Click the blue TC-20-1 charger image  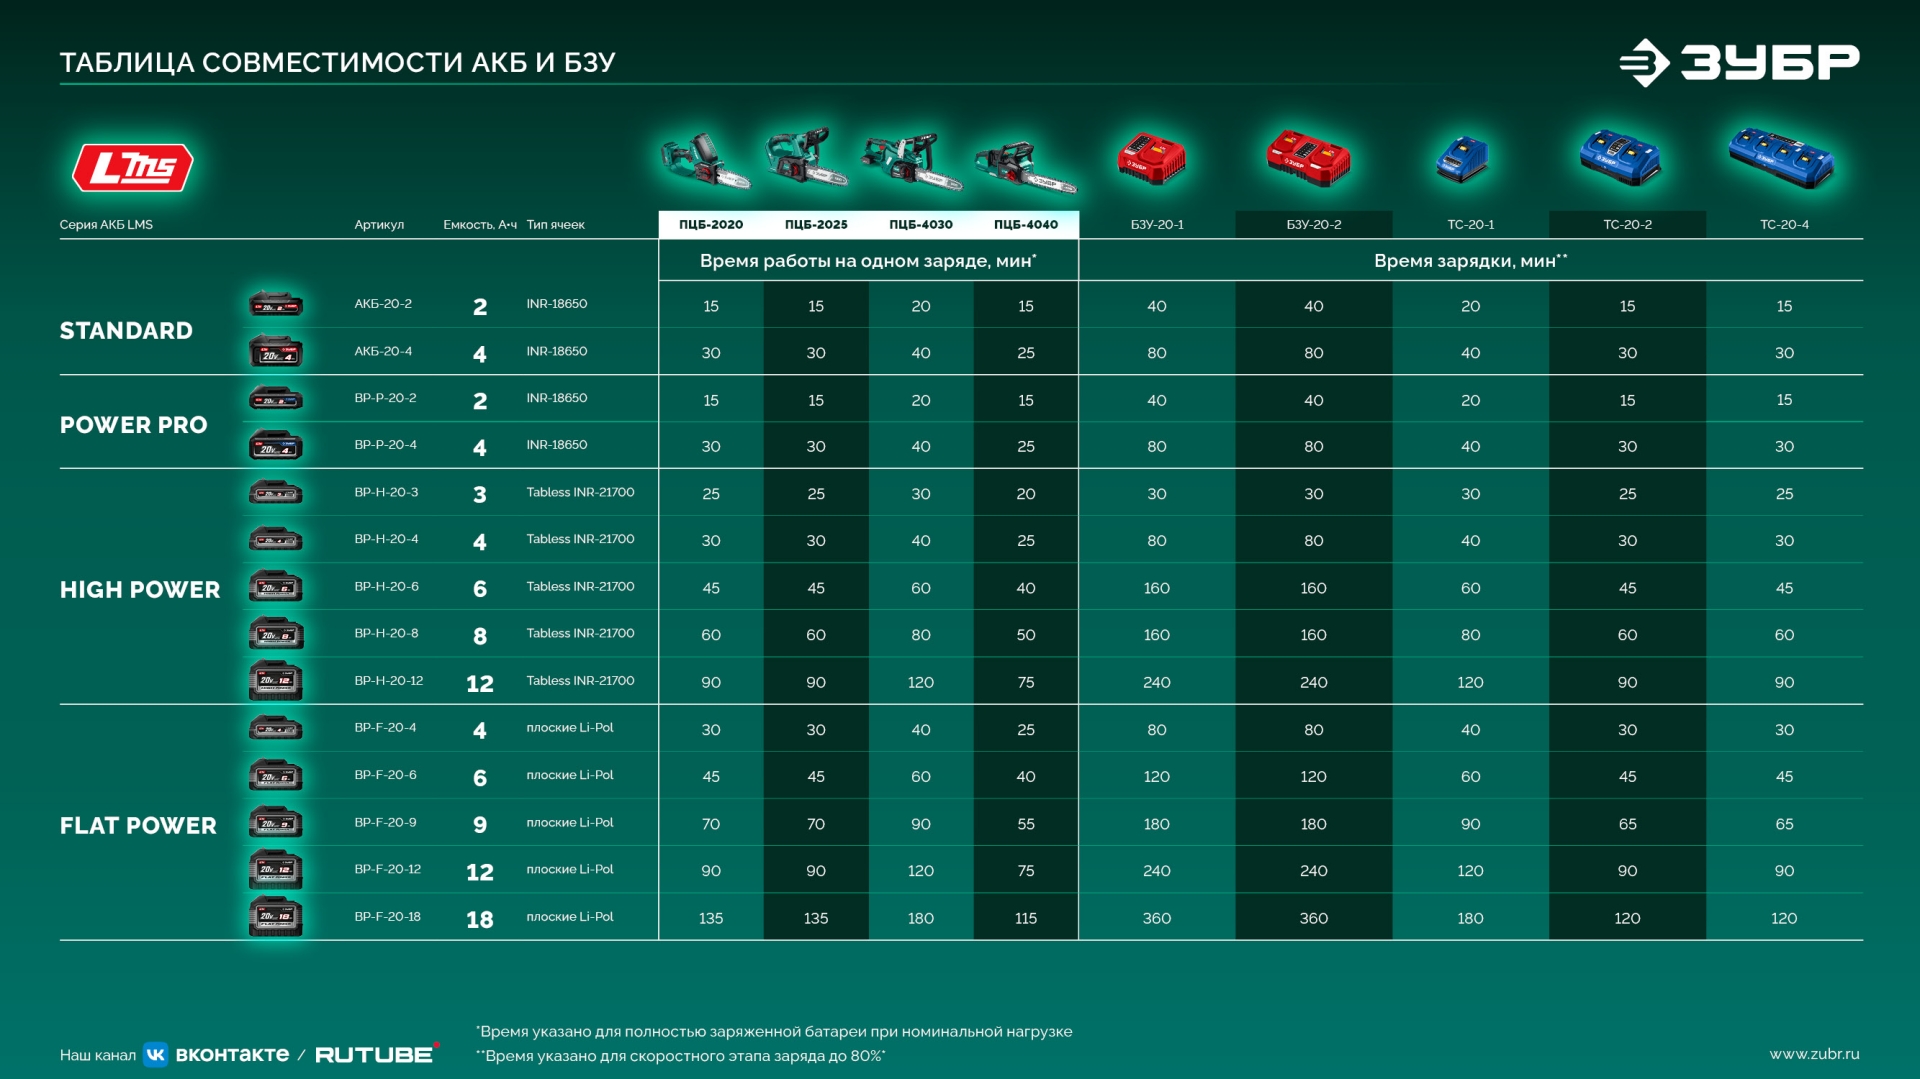[x=1462, y=160]
